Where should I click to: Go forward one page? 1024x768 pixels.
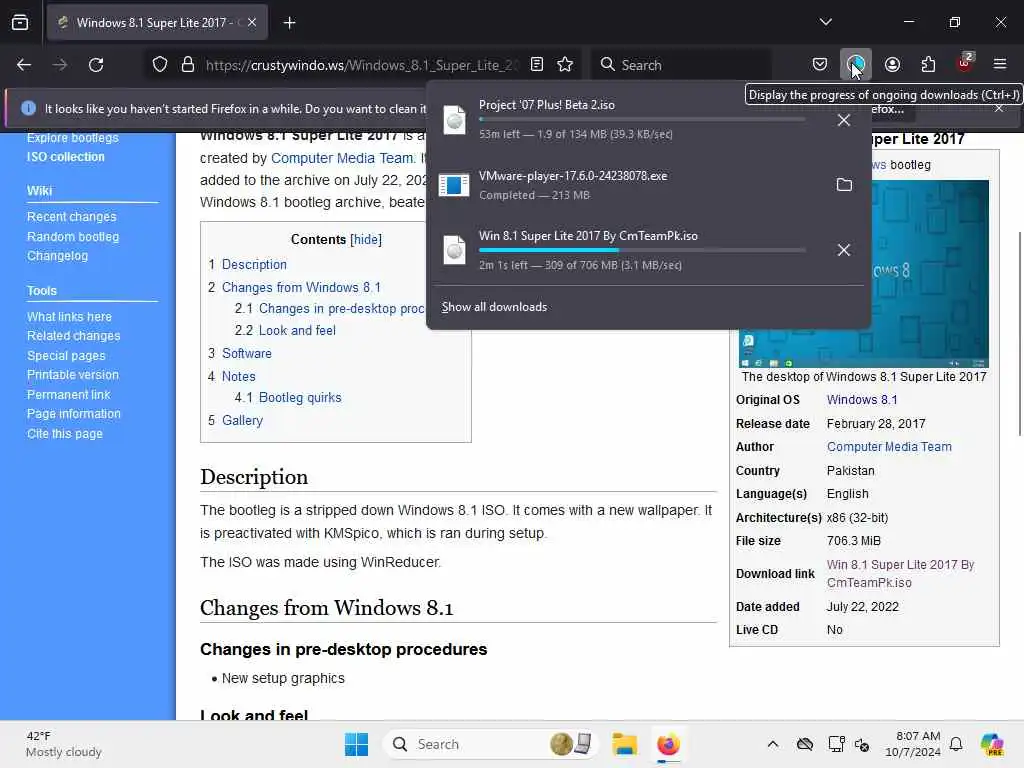[60, 65]
